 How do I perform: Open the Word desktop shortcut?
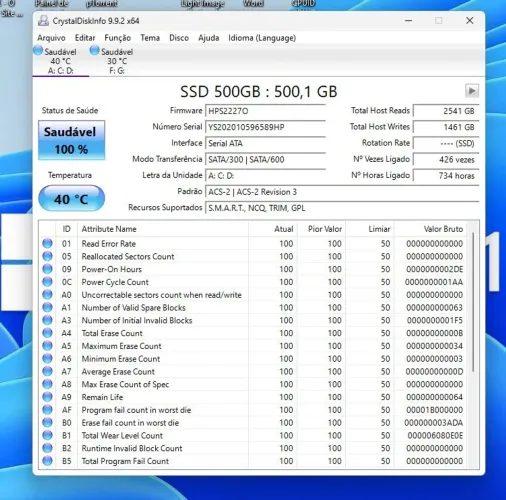tap(254, 4)
